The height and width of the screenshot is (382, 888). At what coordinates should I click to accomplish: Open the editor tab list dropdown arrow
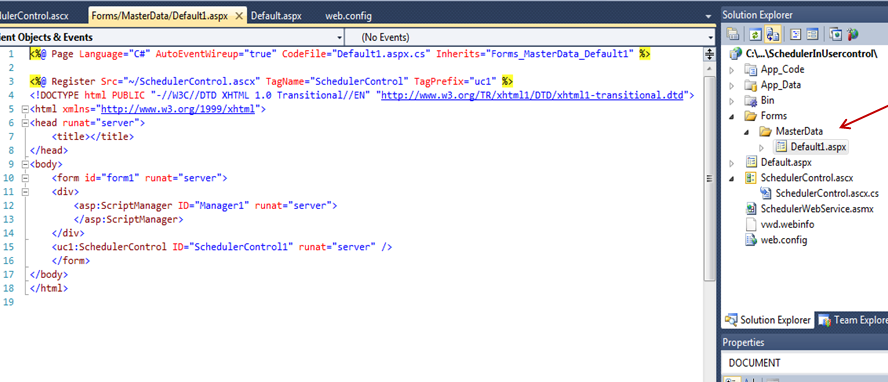point(708,16)
